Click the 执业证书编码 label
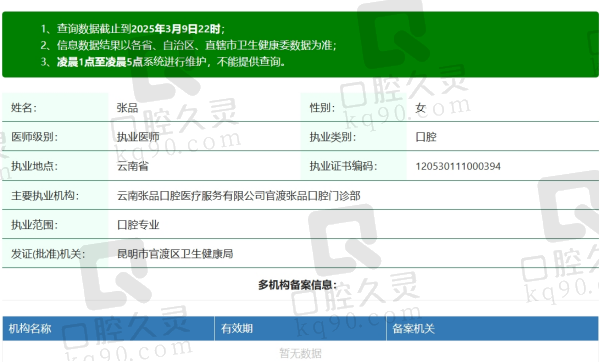This screenshot has height=362, width=600. (x=343, y=166)
